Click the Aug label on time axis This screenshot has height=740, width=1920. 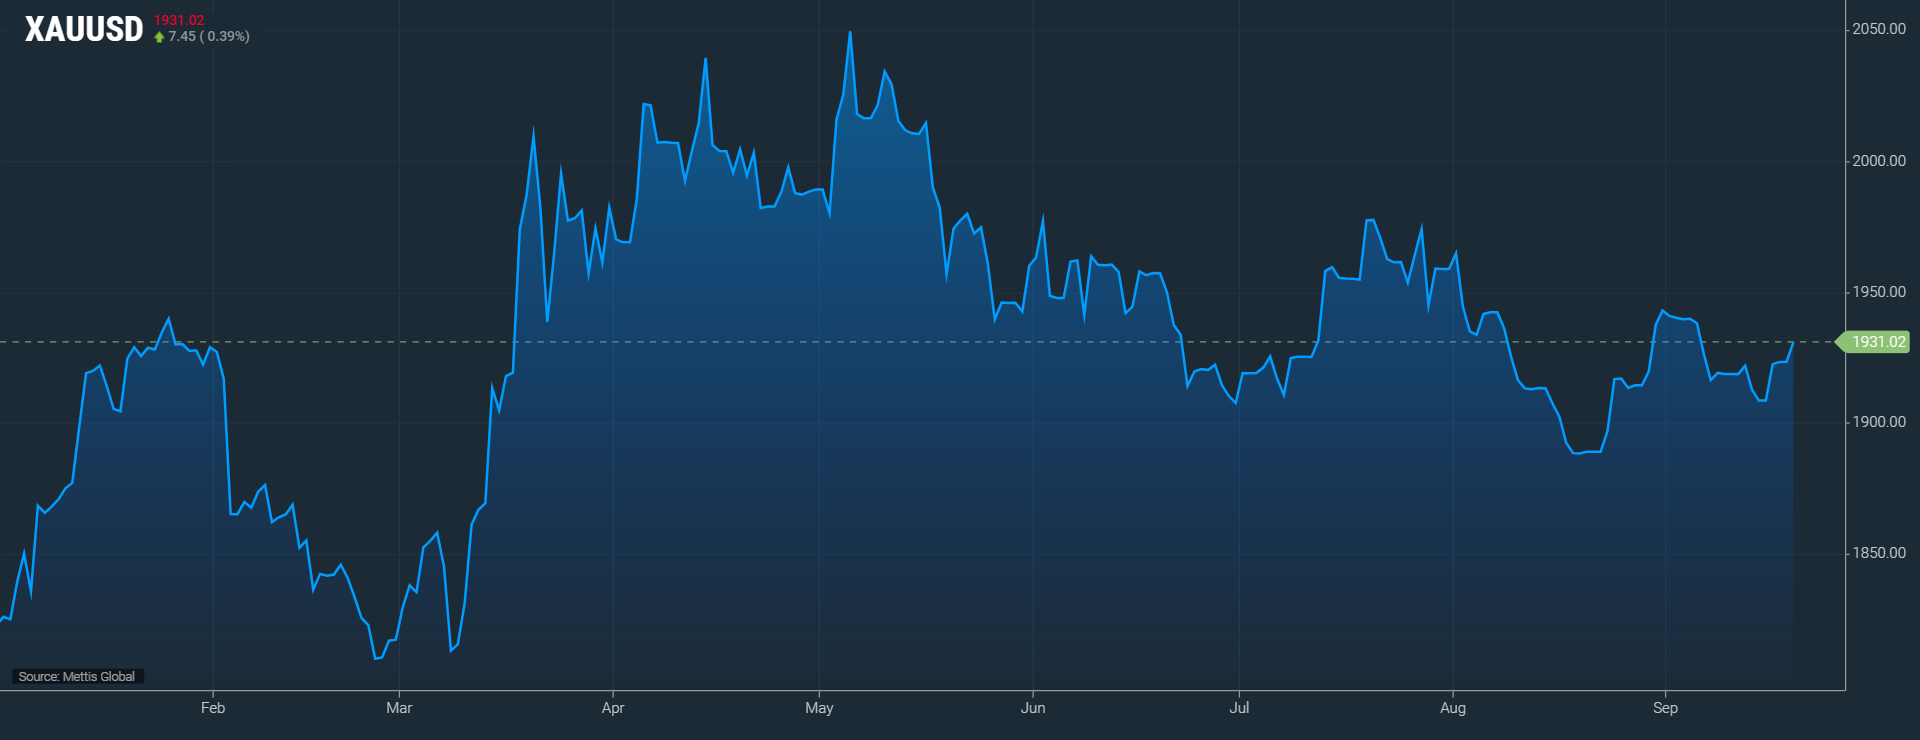[1453, 708]
